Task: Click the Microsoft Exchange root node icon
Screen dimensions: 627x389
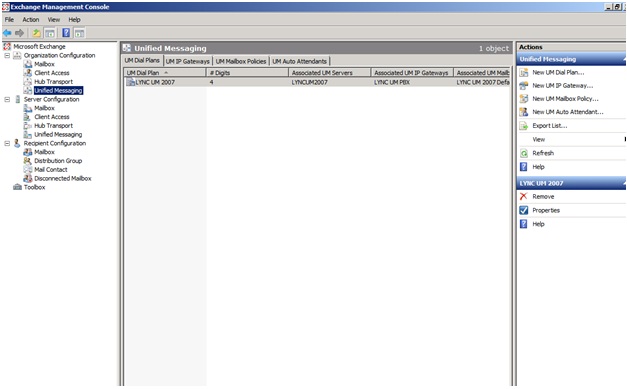Action: pos(7,46)
